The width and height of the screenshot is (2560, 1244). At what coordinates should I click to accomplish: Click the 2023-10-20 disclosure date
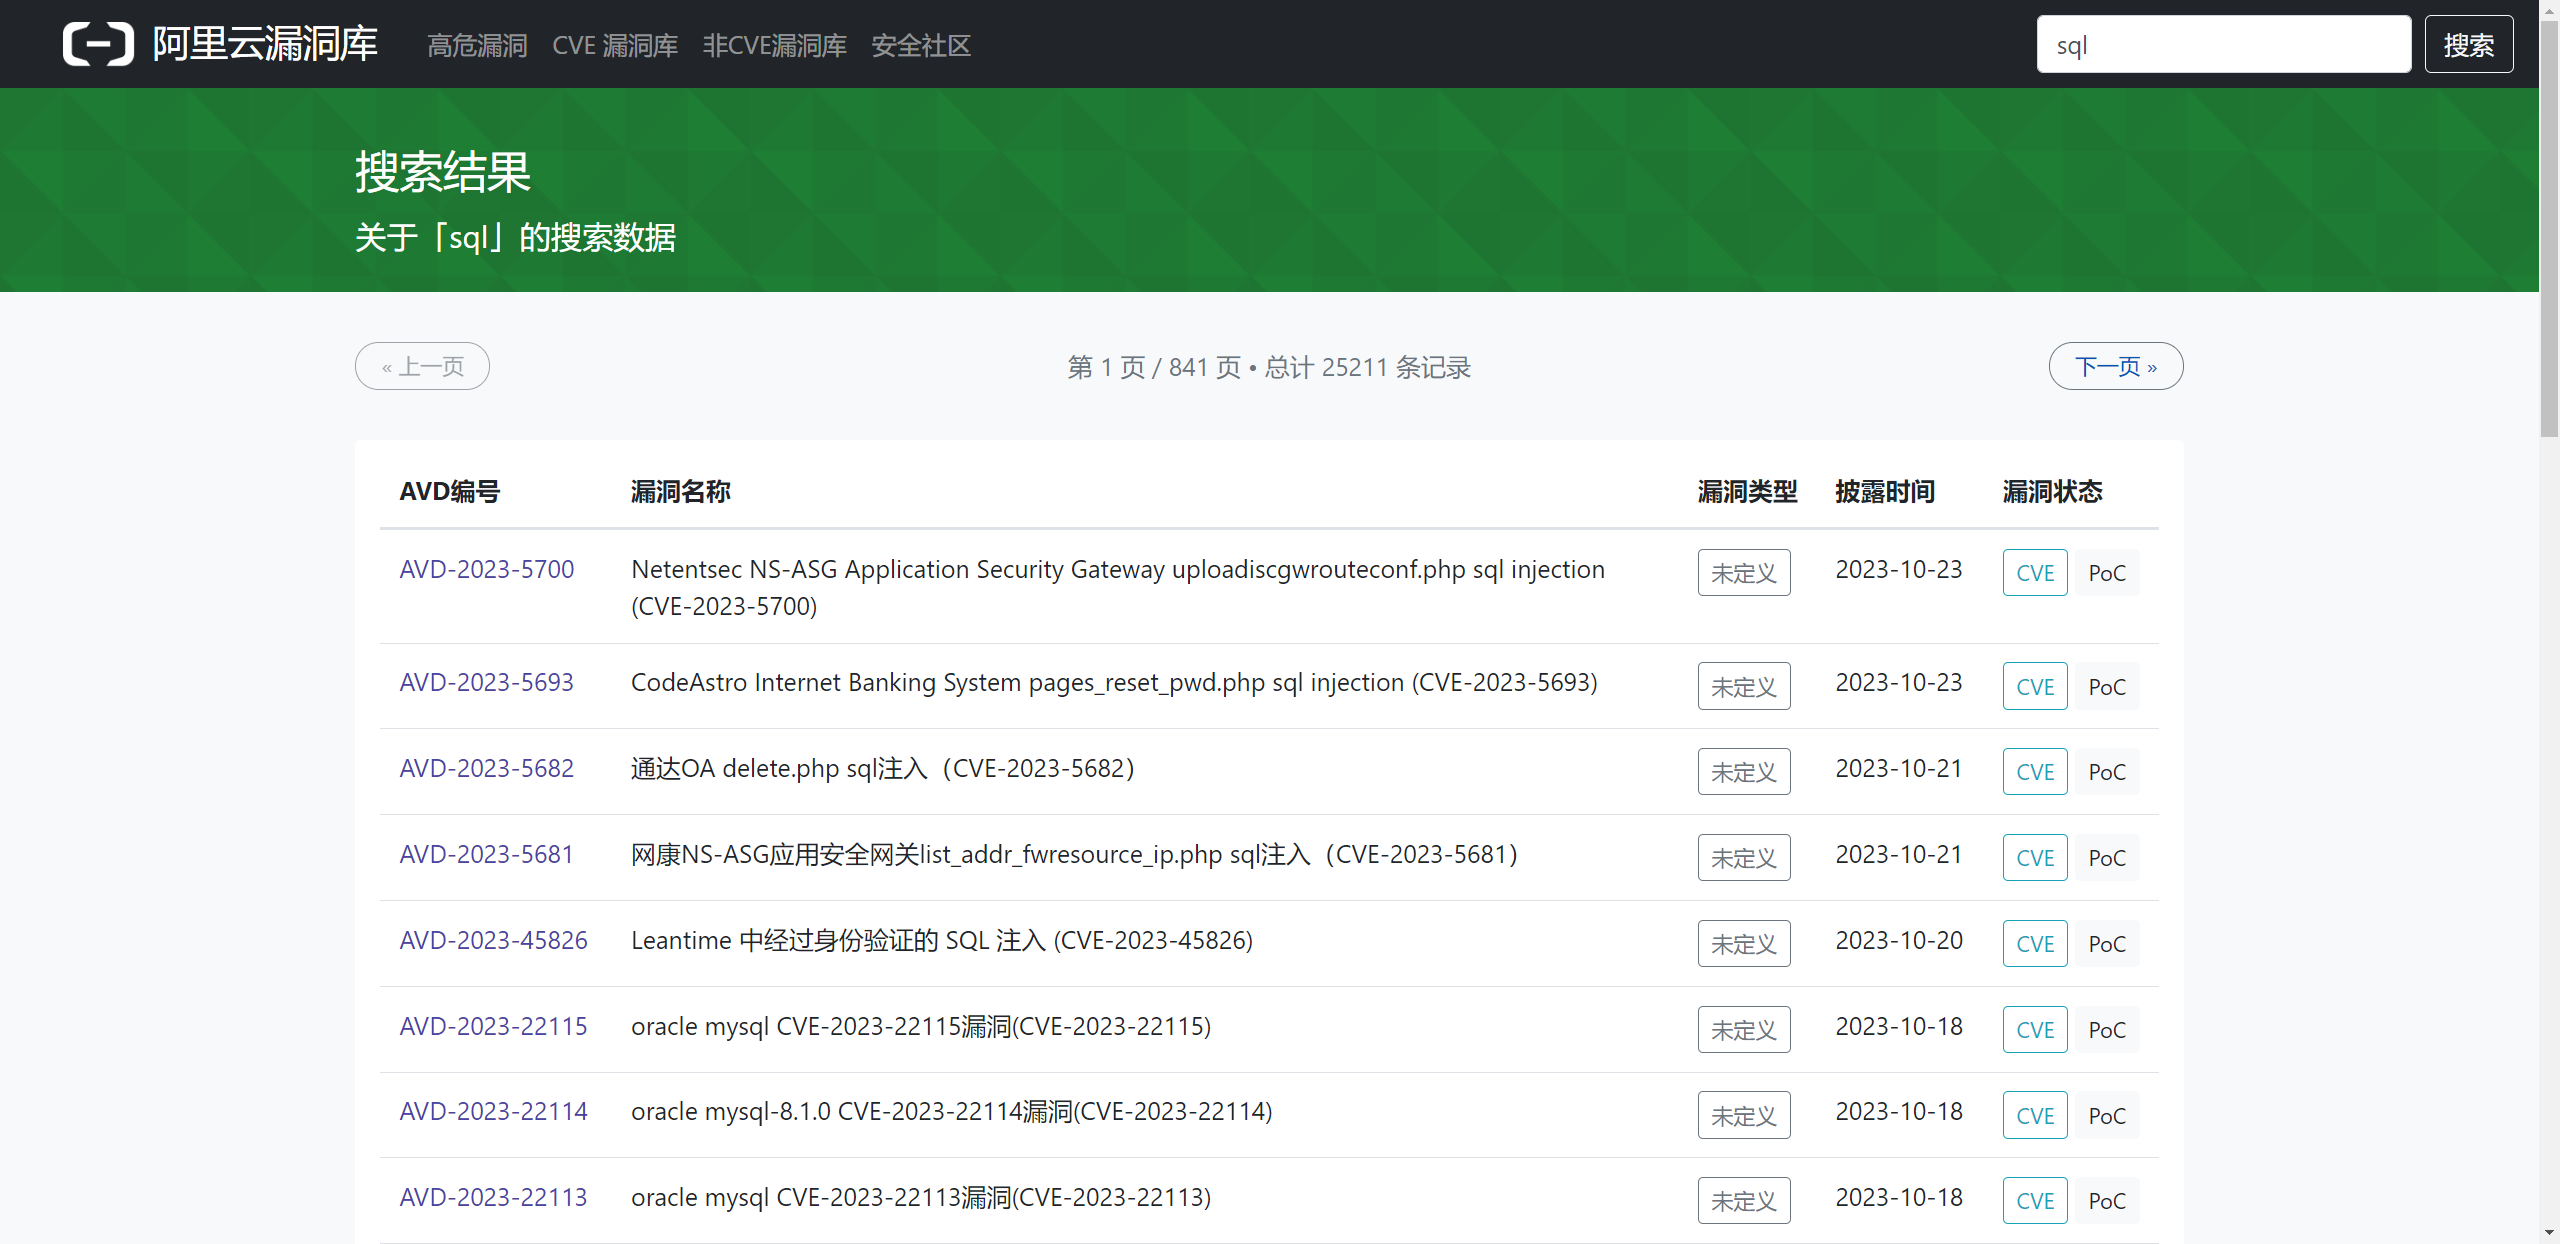pyautogui.click(x=1899, y=940)
